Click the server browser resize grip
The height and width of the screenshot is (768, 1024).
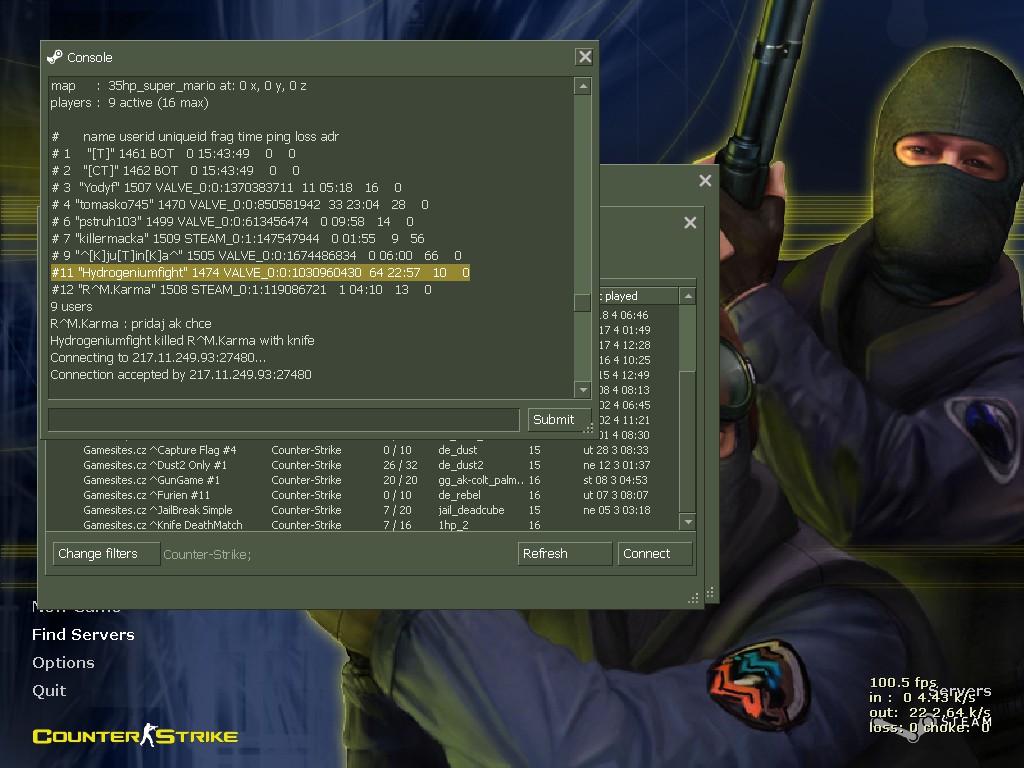[x=694, y=598]
